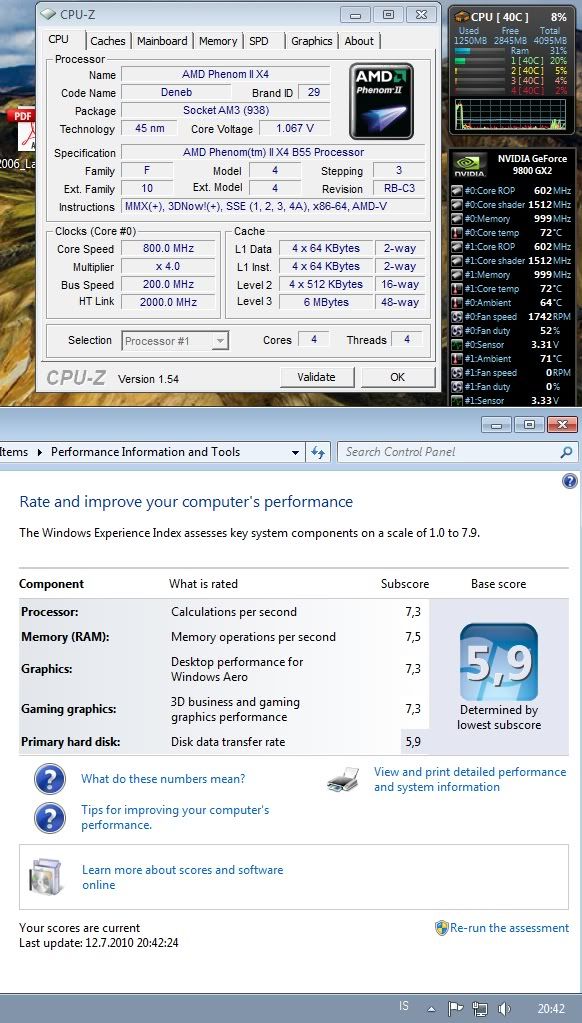Open the SPD tab in CPU-Z

(x=259, y=41)
